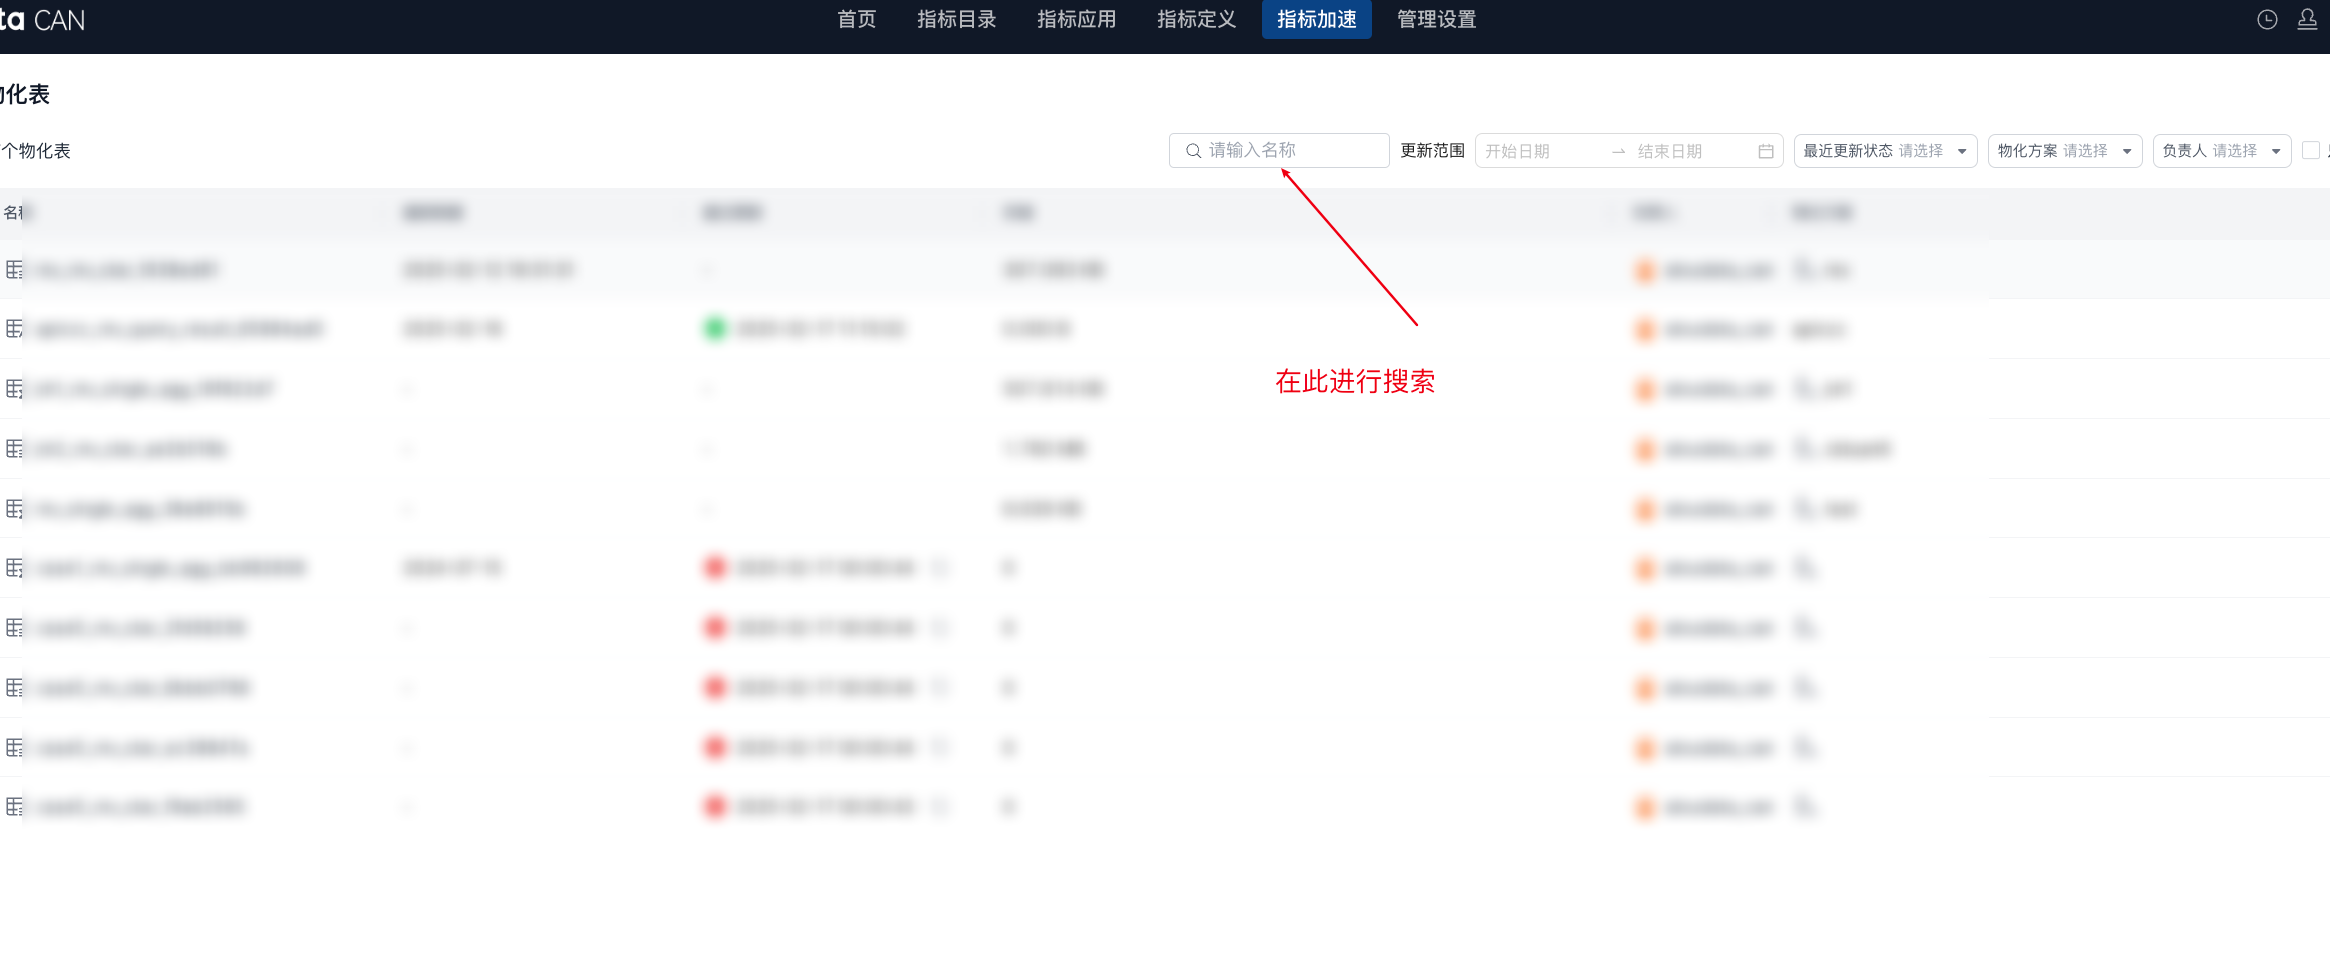
Task: Click the clock history icon in header
Action: point(2267,20)
